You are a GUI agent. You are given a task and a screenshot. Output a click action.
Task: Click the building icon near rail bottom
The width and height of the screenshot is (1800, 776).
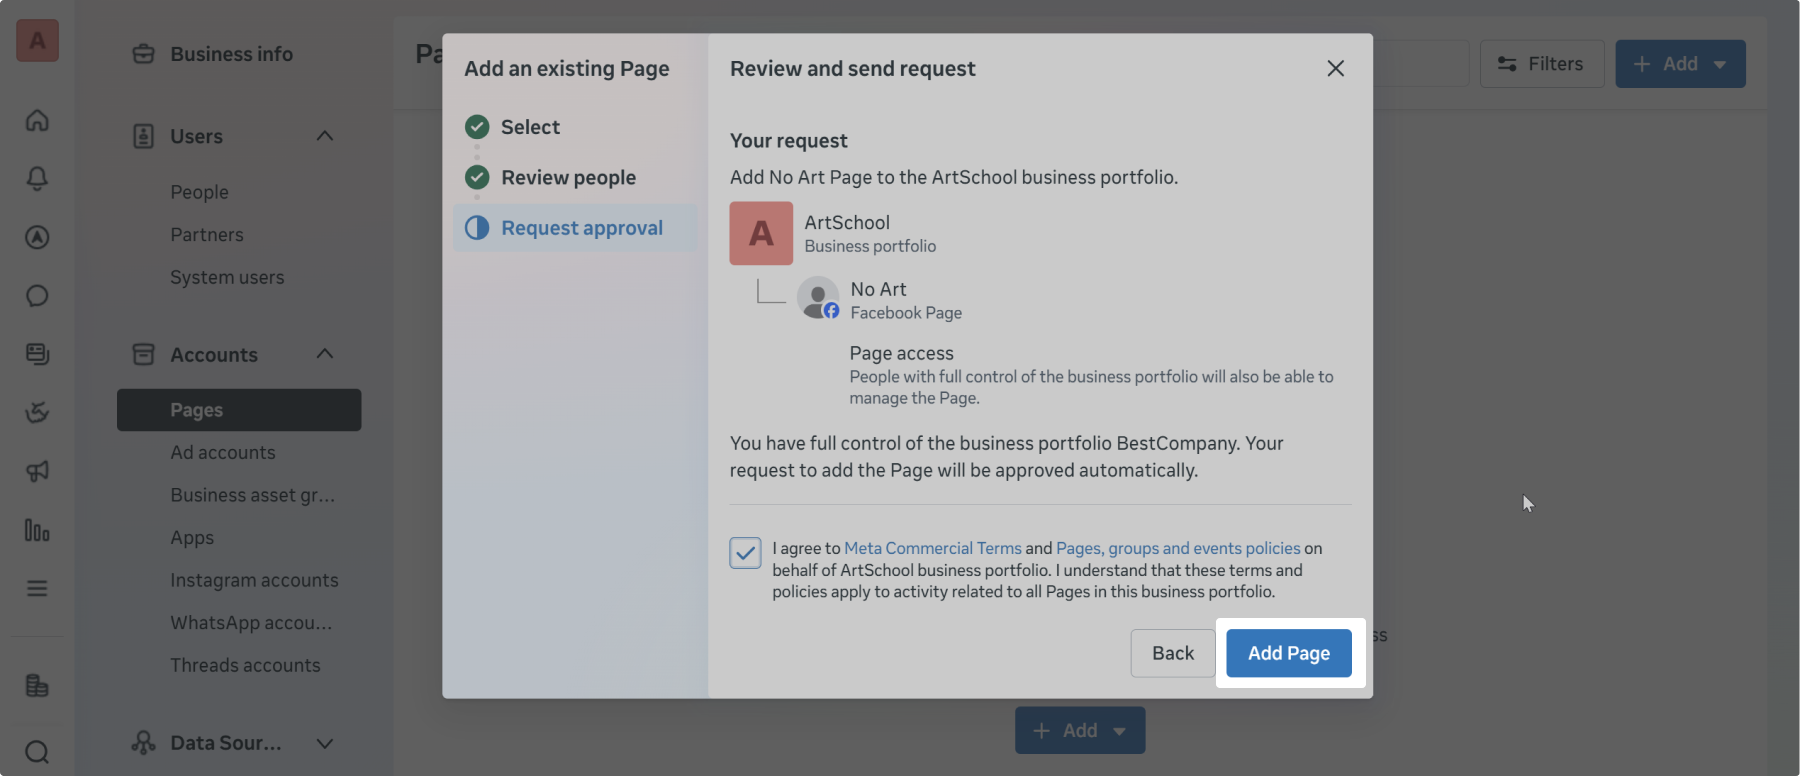click(37, 686)
